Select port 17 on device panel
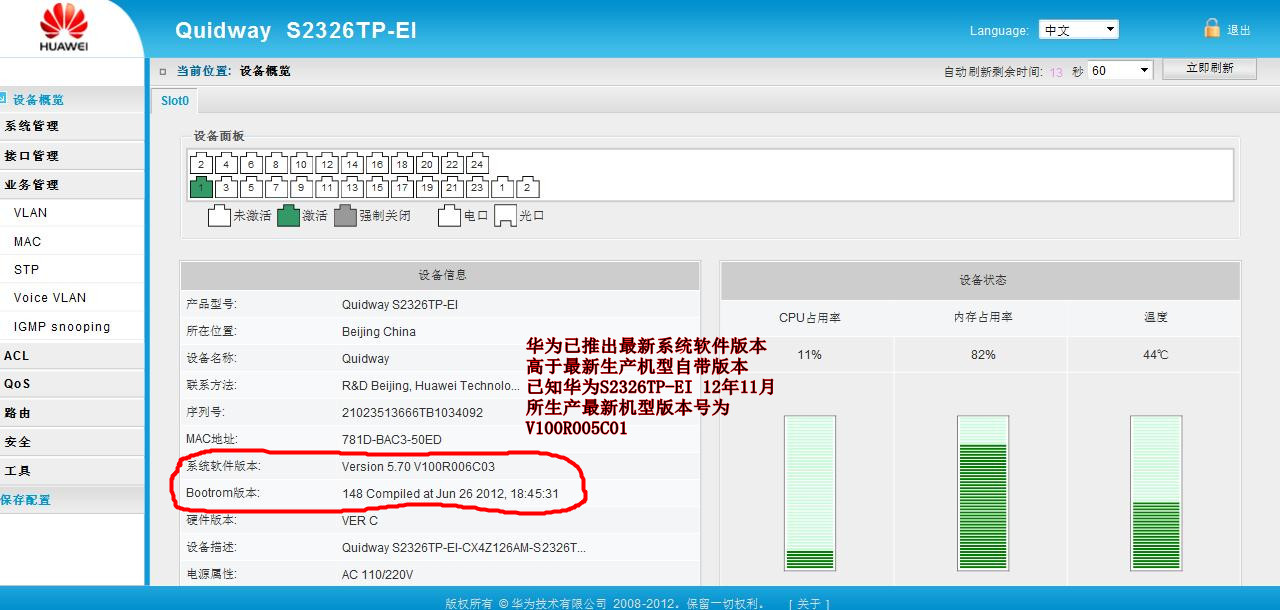This screenshot has width=1280, height=610. tap(402, 187)
